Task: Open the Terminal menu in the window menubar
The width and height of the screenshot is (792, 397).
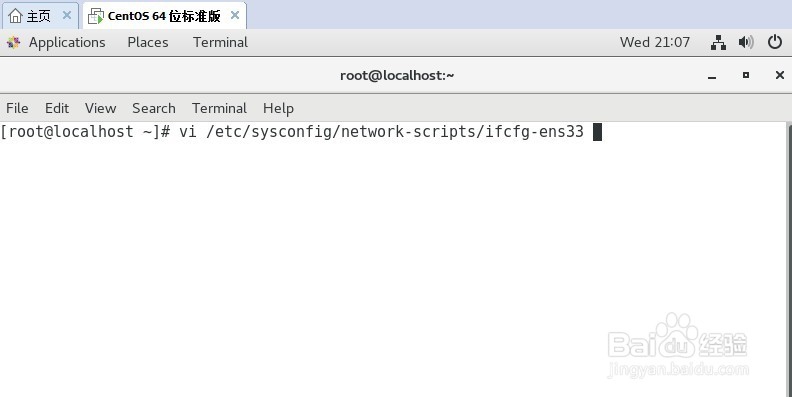Action: pos(219,108)
